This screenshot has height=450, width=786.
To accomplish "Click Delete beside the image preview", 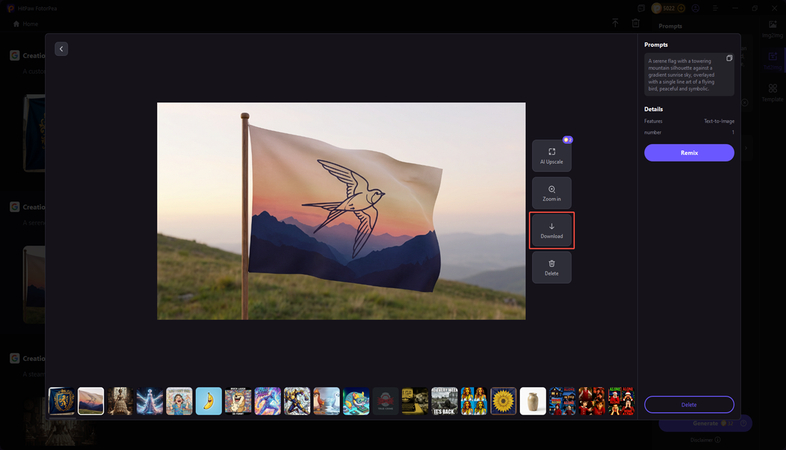I will tap(551, 268).
